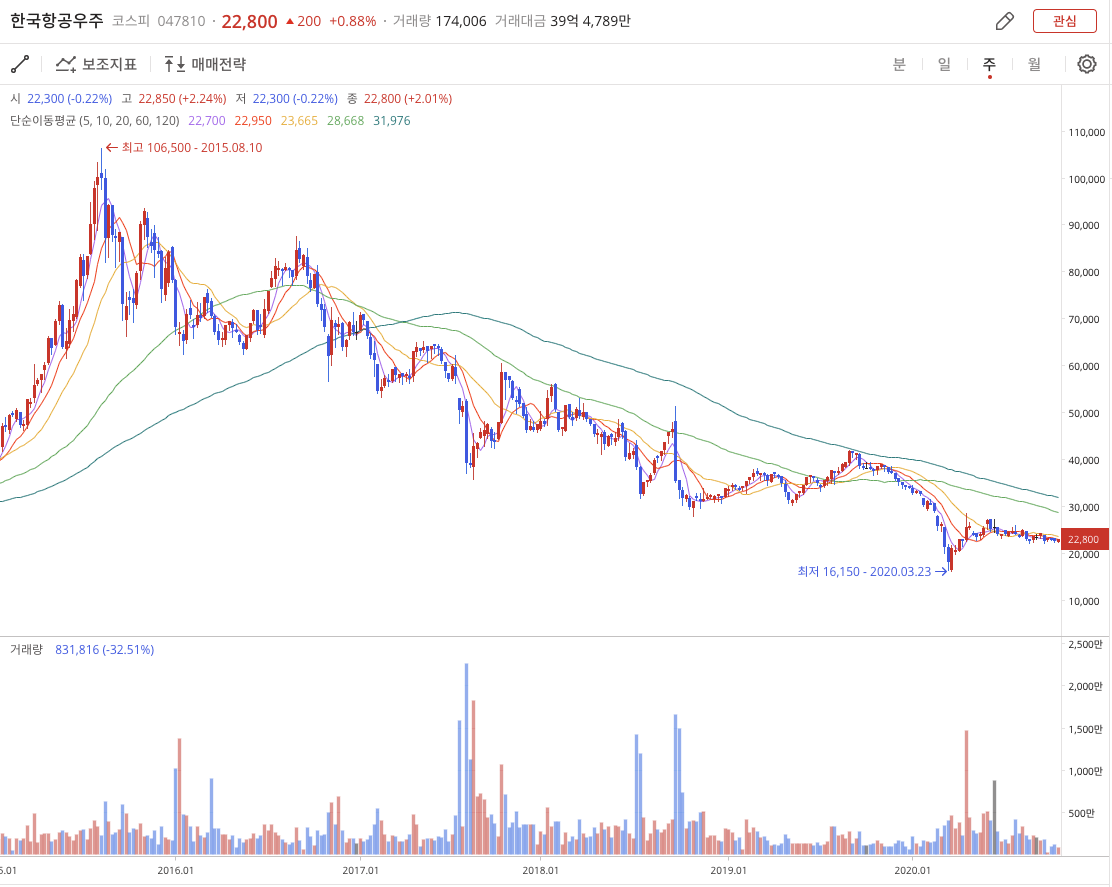1112x887 pixels.
Task: Click the 2,500만 volume axis label
Action: (1086, 645)
